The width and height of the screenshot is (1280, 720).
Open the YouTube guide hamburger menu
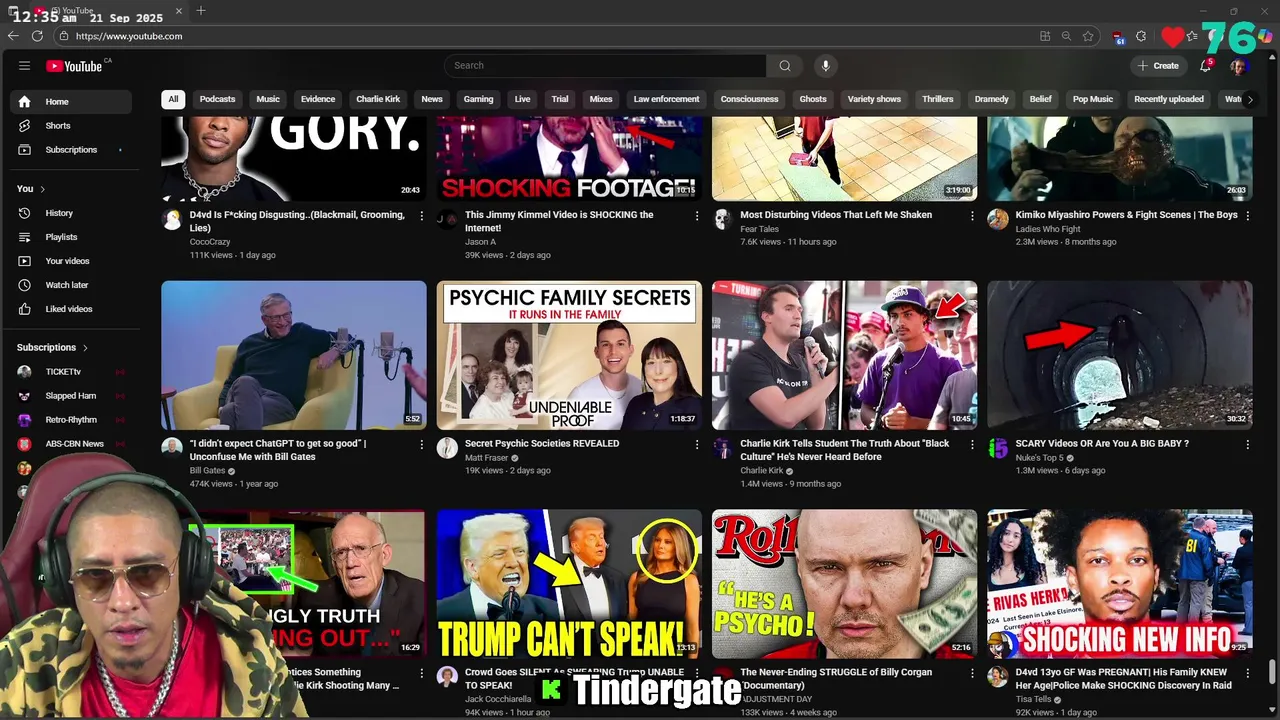coord(24,66)
